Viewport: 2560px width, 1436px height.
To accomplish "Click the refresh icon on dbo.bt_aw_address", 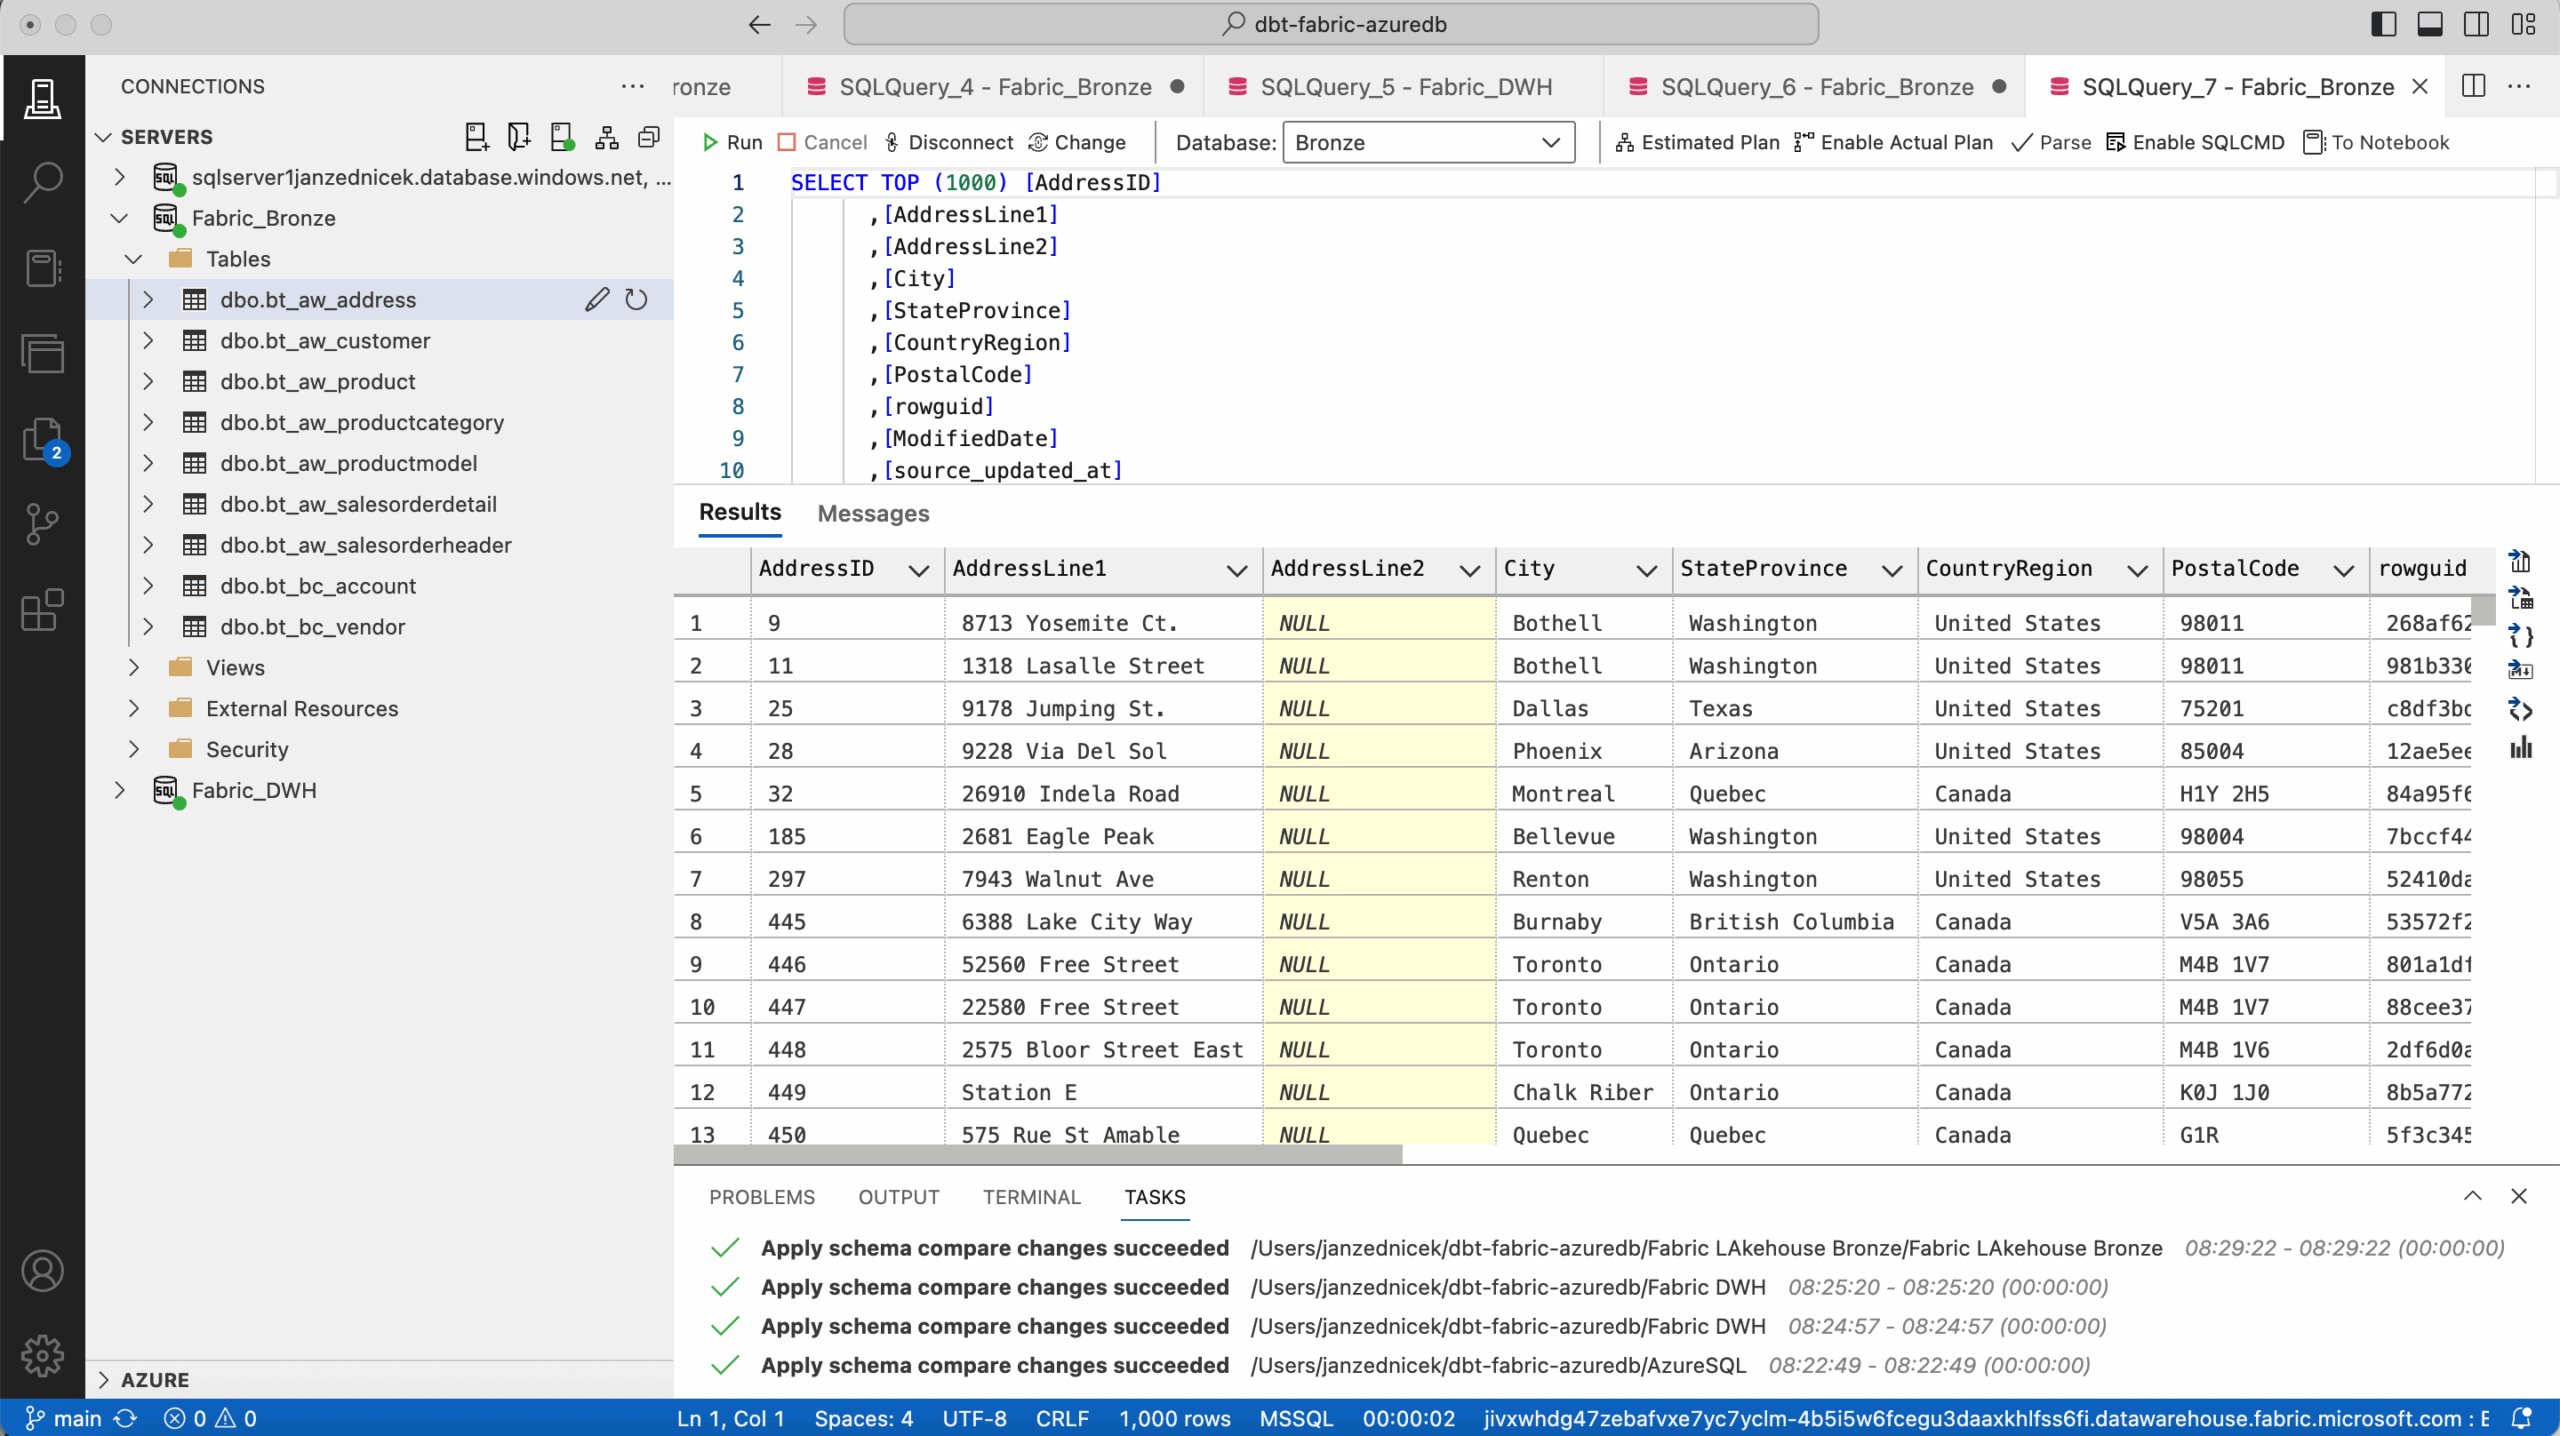I will 636,300.
